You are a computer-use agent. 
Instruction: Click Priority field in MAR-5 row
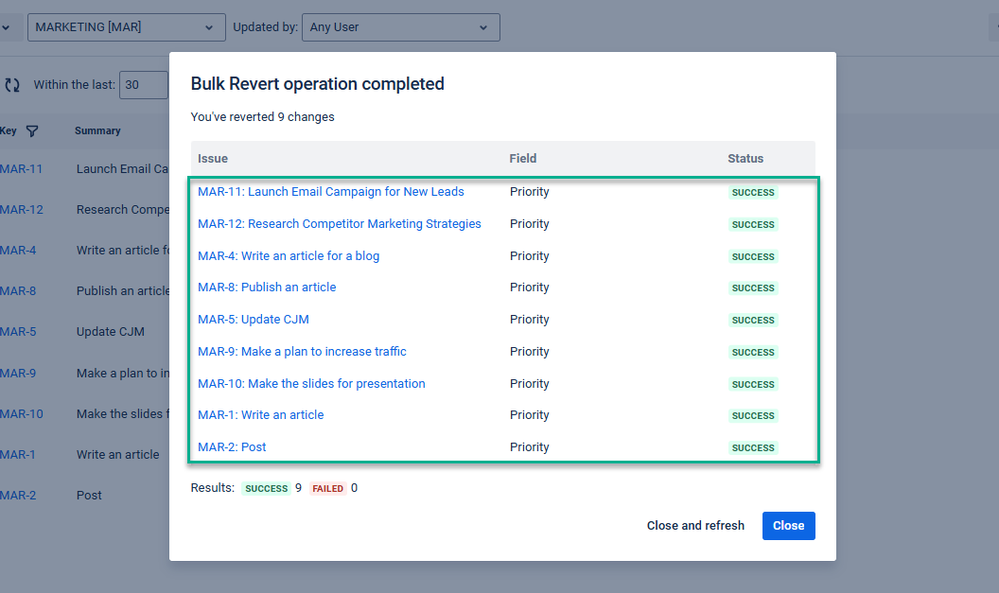pos(529,320)
